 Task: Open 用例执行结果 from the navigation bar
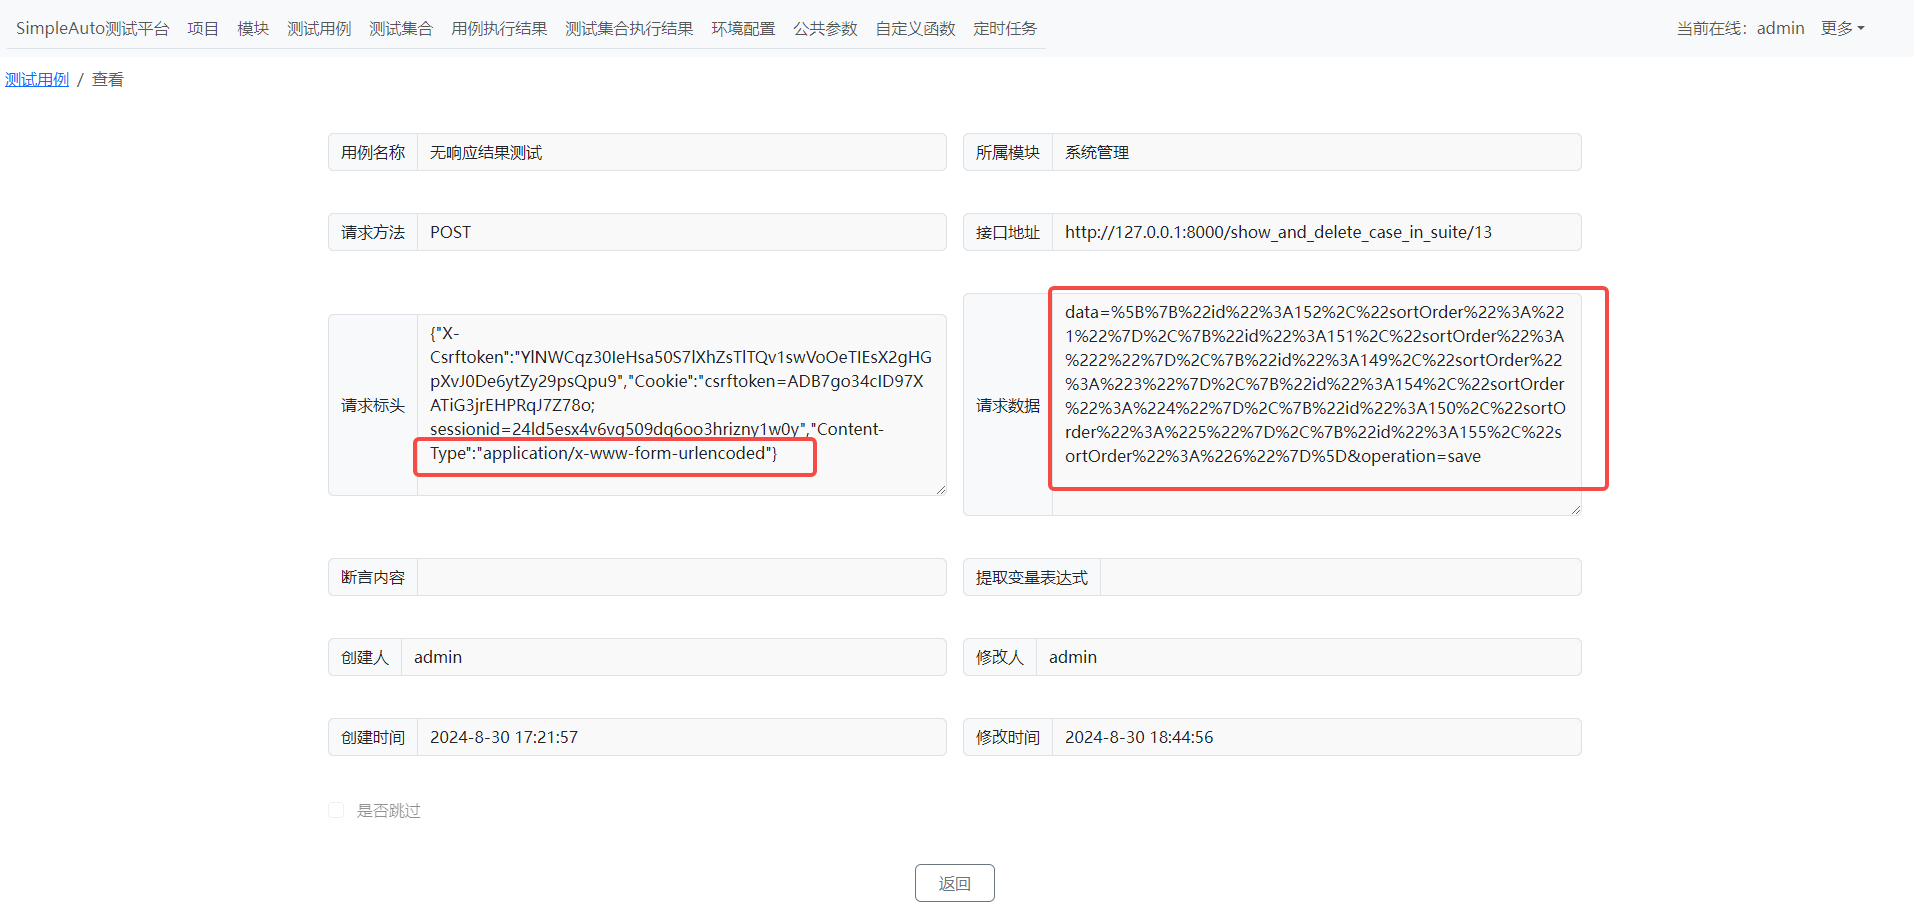pyautogui.click(x=498, y=28)
